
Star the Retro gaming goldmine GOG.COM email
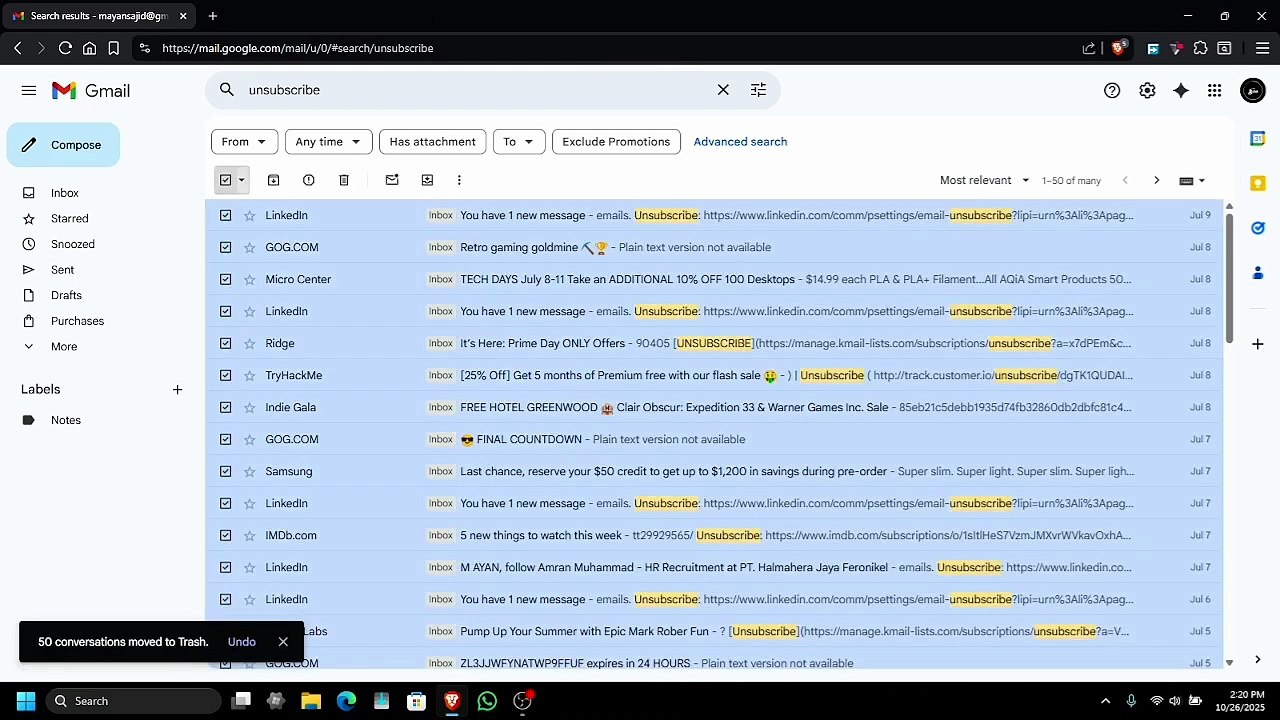[249, 247]
